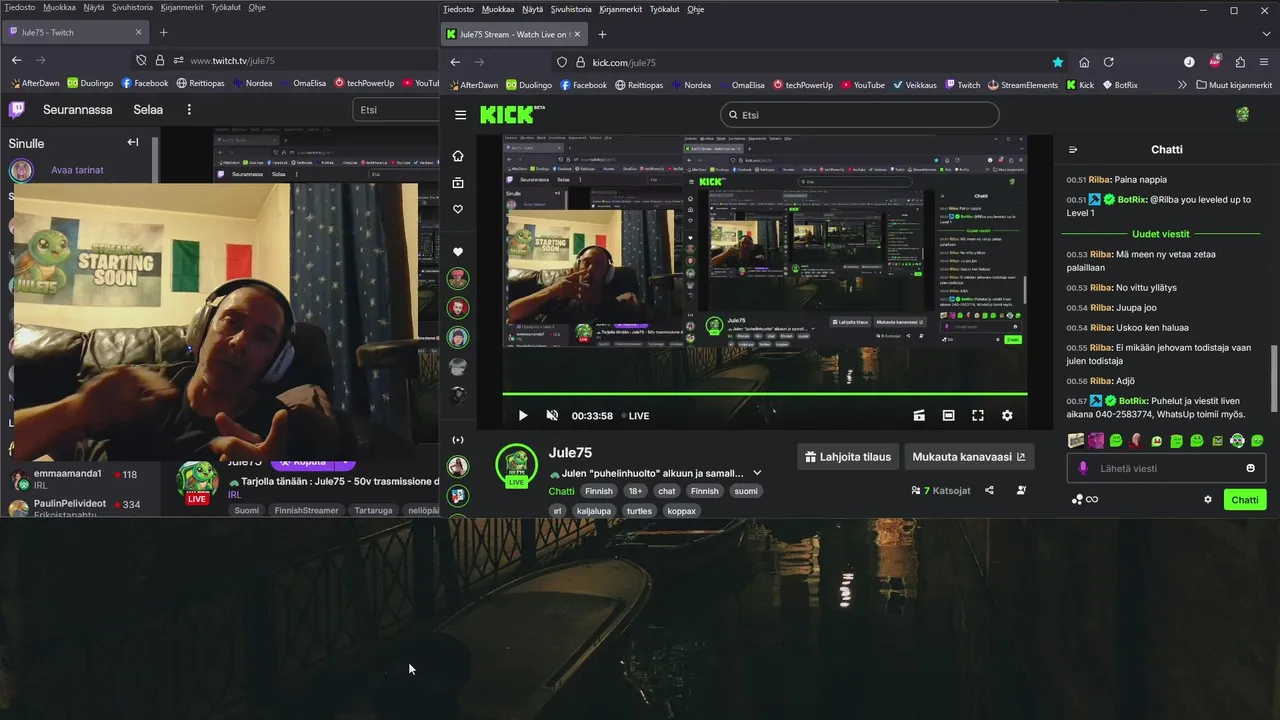This screenshot has height=720, width=1280.
Task: Click the Twitch logo
Action: [17, 109]
